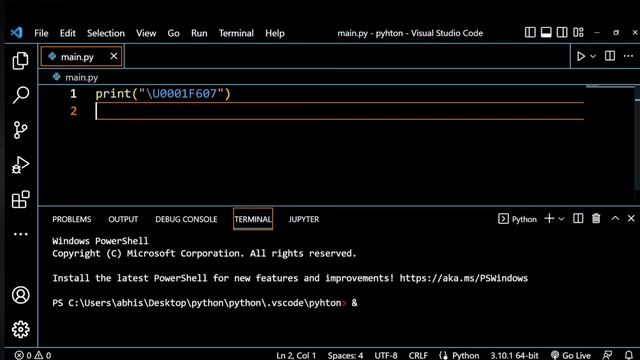Open the Manage gear settings icon

pos(20,329)
